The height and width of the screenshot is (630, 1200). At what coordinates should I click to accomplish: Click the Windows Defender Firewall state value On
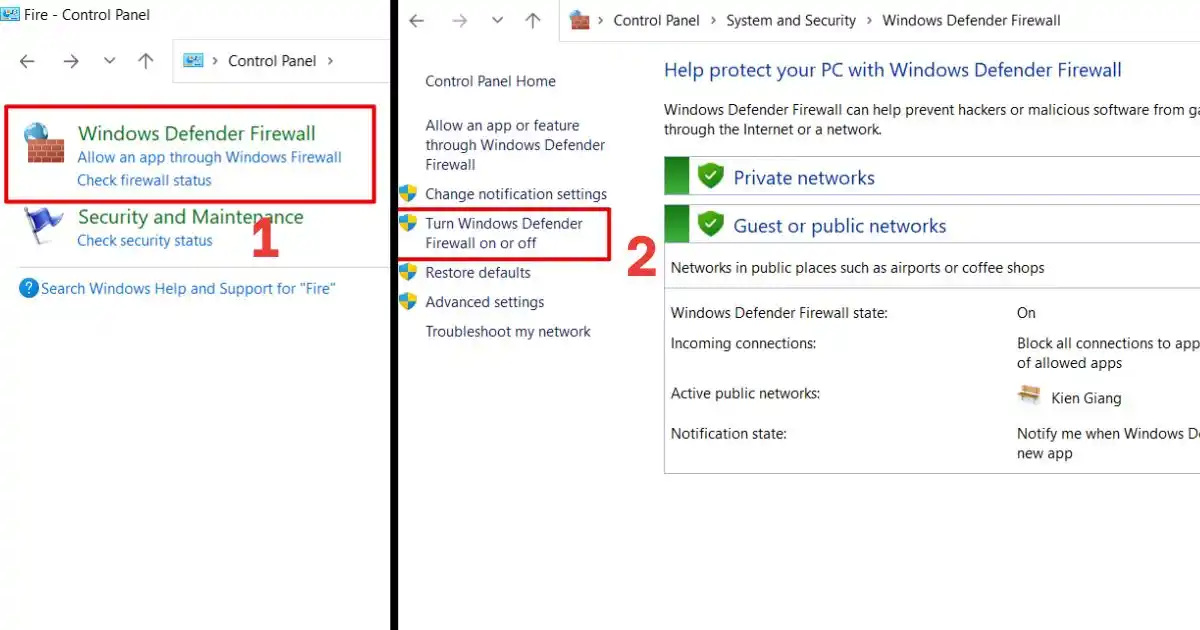1026,313
